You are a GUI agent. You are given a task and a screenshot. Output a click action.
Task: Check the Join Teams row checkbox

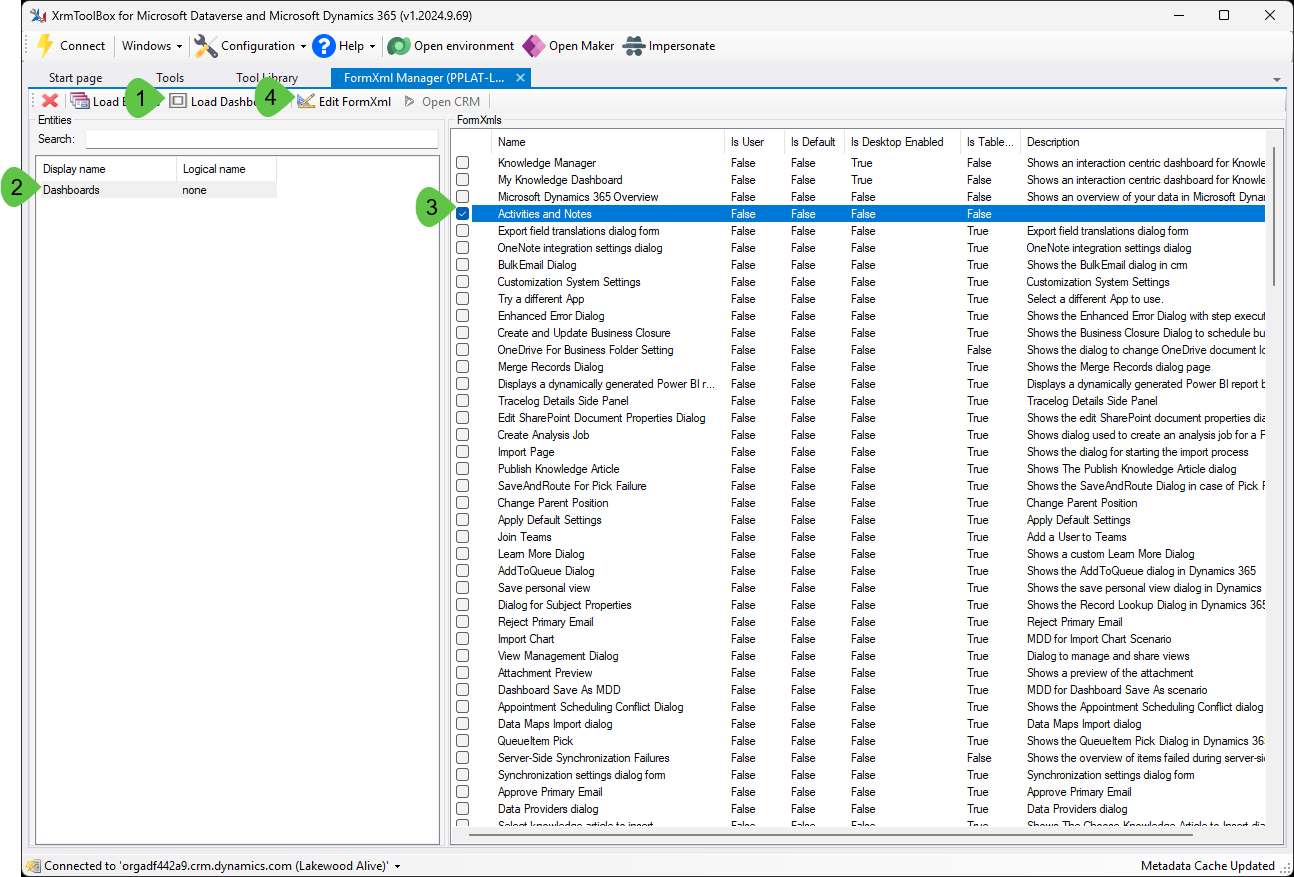463,537
